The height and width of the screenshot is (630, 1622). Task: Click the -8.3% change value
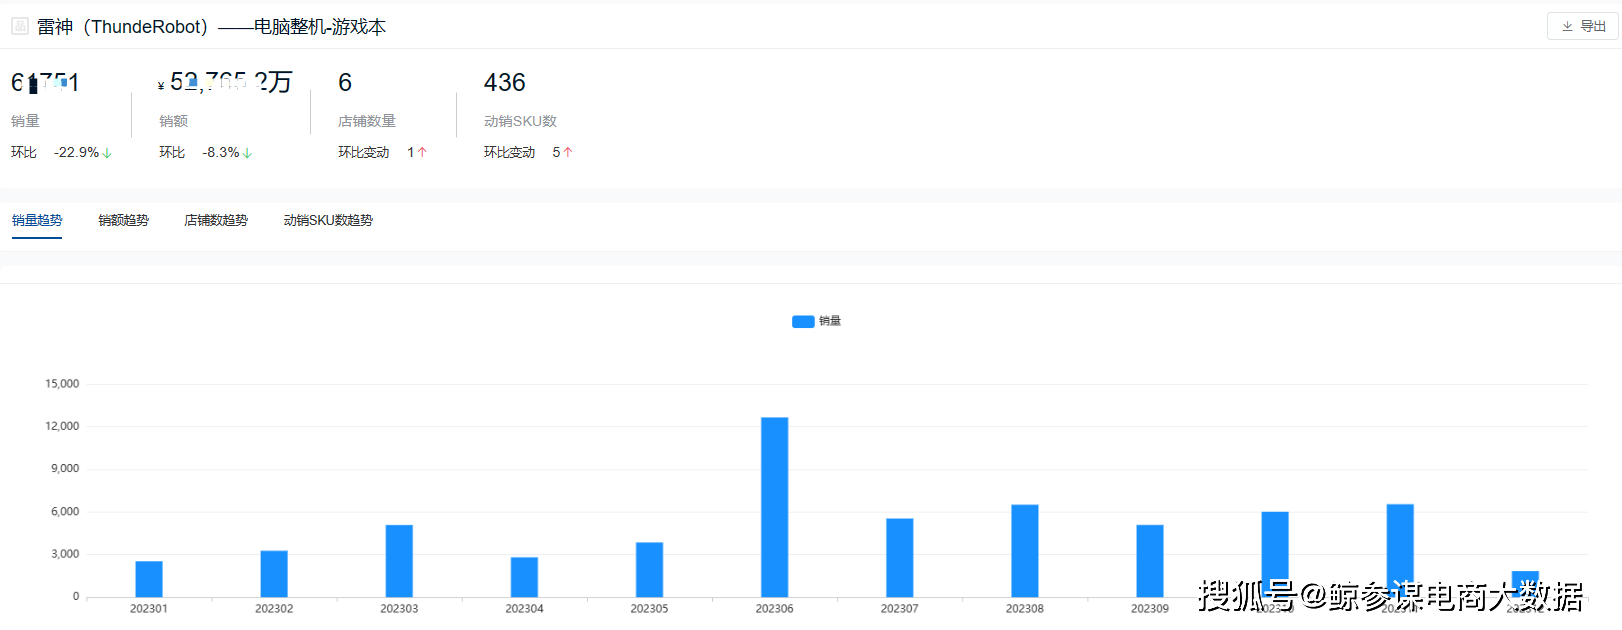pos(221,153)
